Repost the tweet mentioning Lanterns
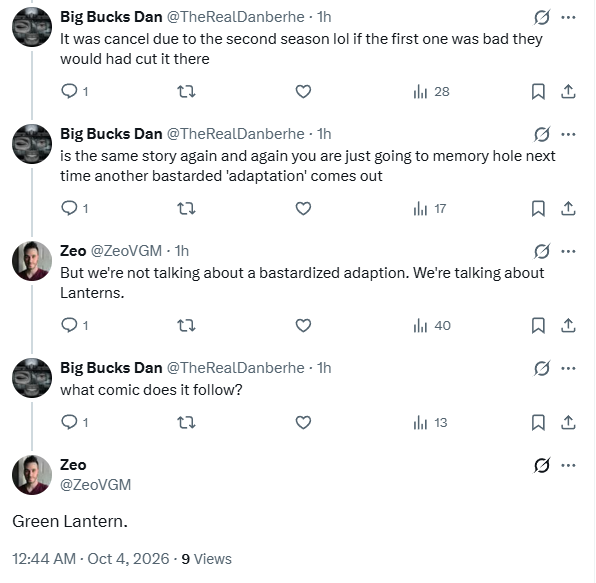596x583 pixels. 187,326
